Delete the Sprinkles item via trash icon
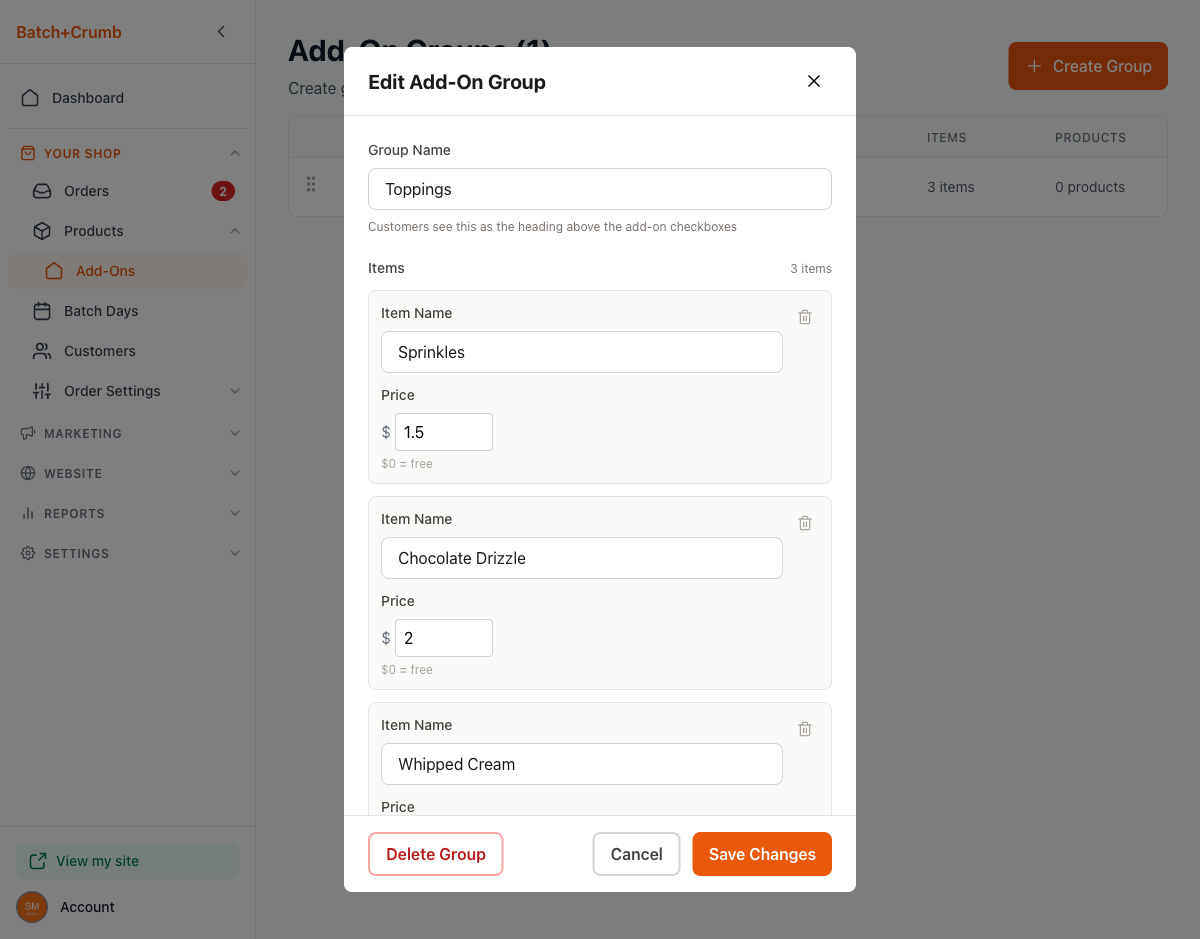The width and height of the screenshot is (1200, 939). pyautogui.click(x=805, y=317)
